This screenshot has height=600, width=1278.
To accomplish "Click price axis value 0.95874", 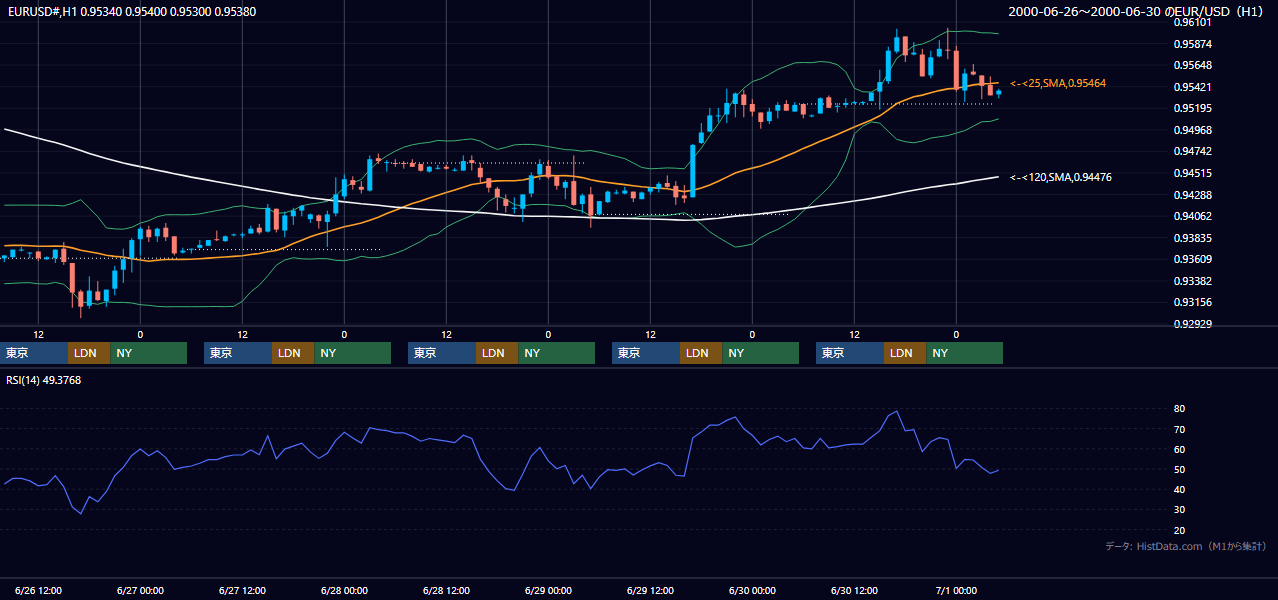I will [x=1195, y=44].
